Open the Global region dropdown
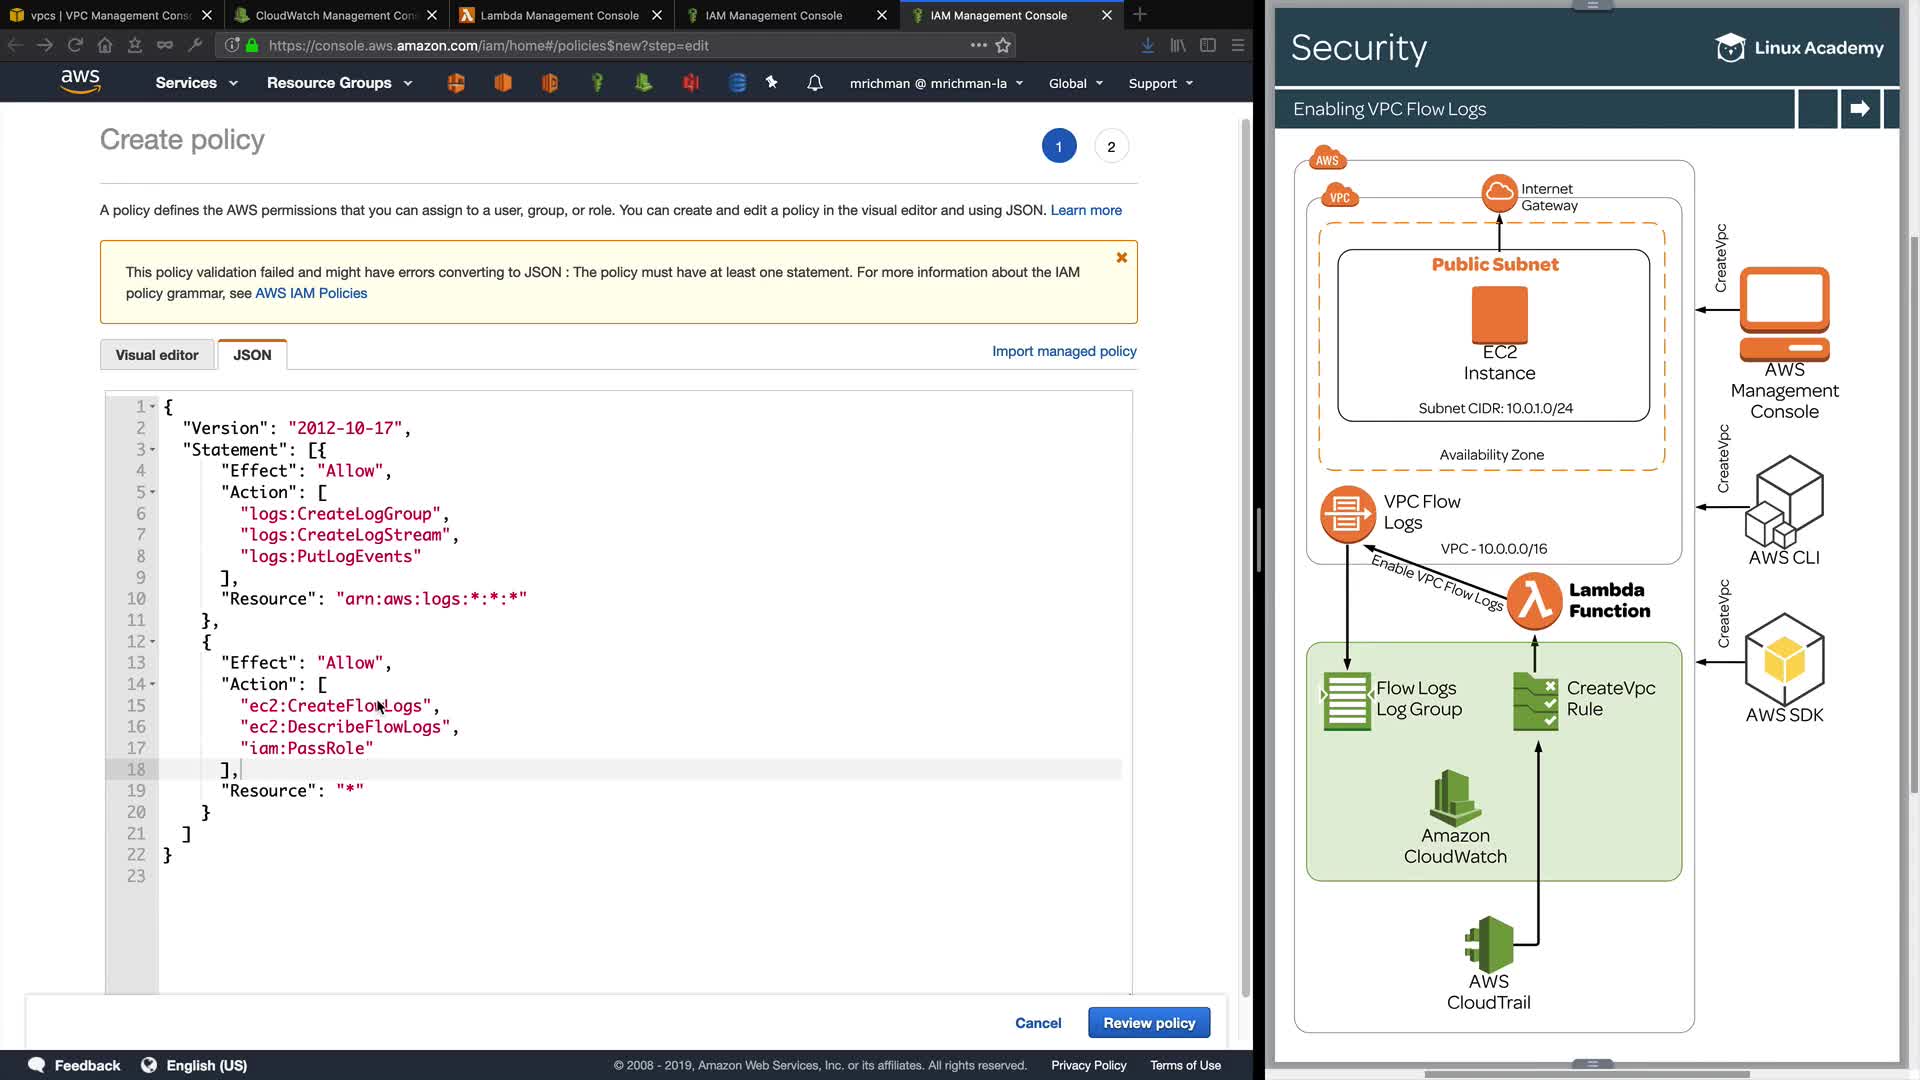1920x1080 pixels. tap(1075, 83)
